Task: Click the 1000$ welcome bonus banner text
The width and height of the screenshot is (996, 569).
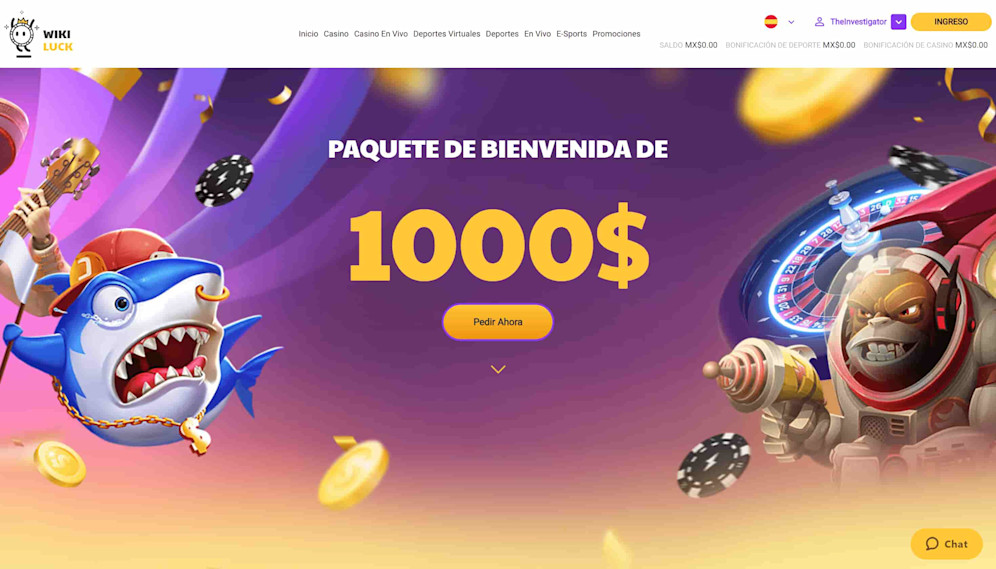Action: 499,244
